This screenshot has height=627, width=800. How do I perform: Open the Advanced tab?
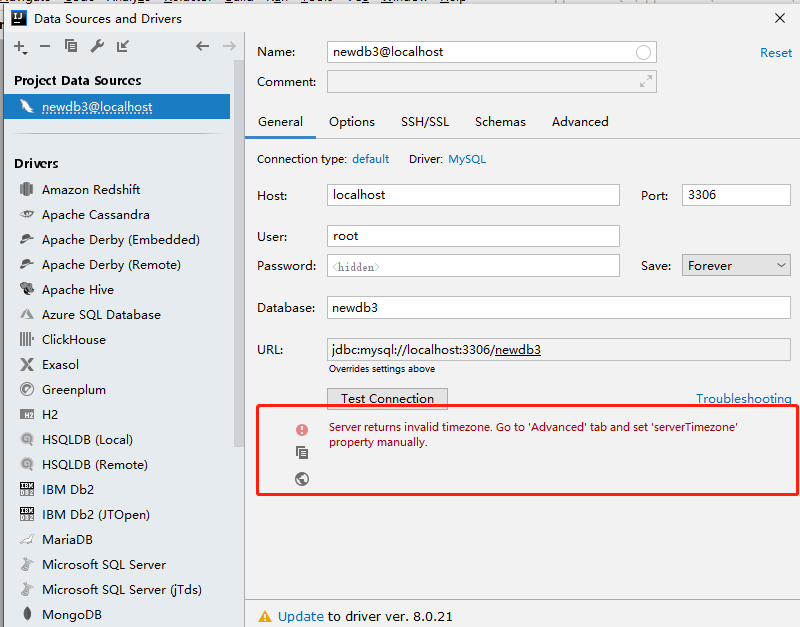coord(580,122)
